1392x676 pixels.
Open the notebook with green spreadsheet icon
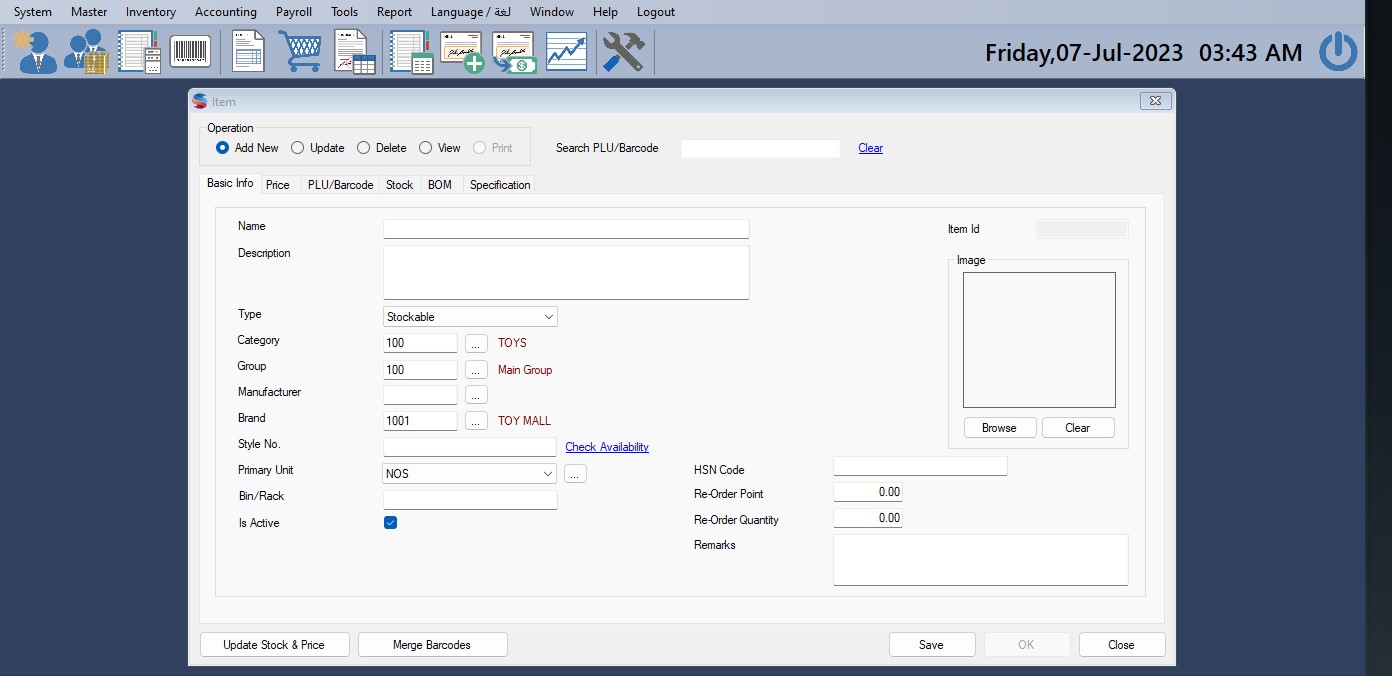411,51
